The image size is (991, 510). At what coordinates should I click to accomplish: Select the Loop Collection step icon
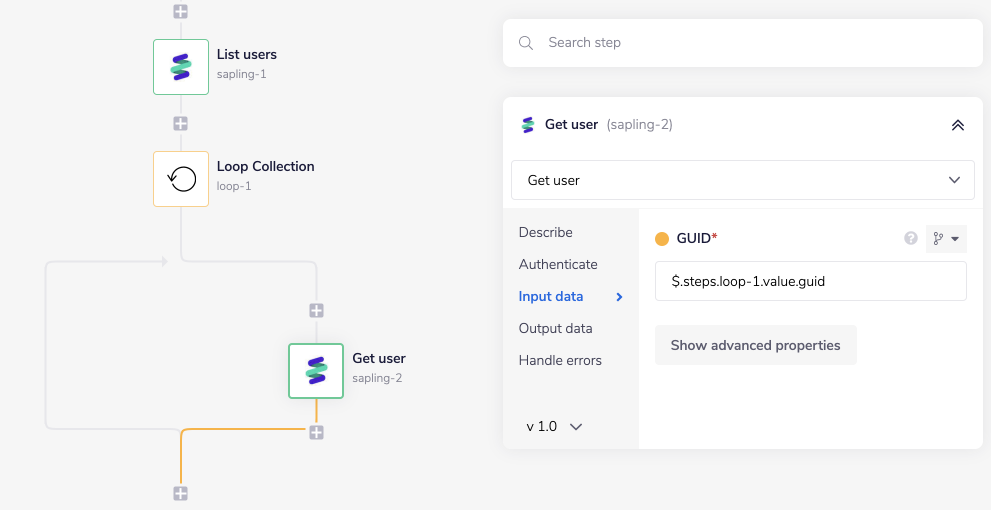point(181,179)
